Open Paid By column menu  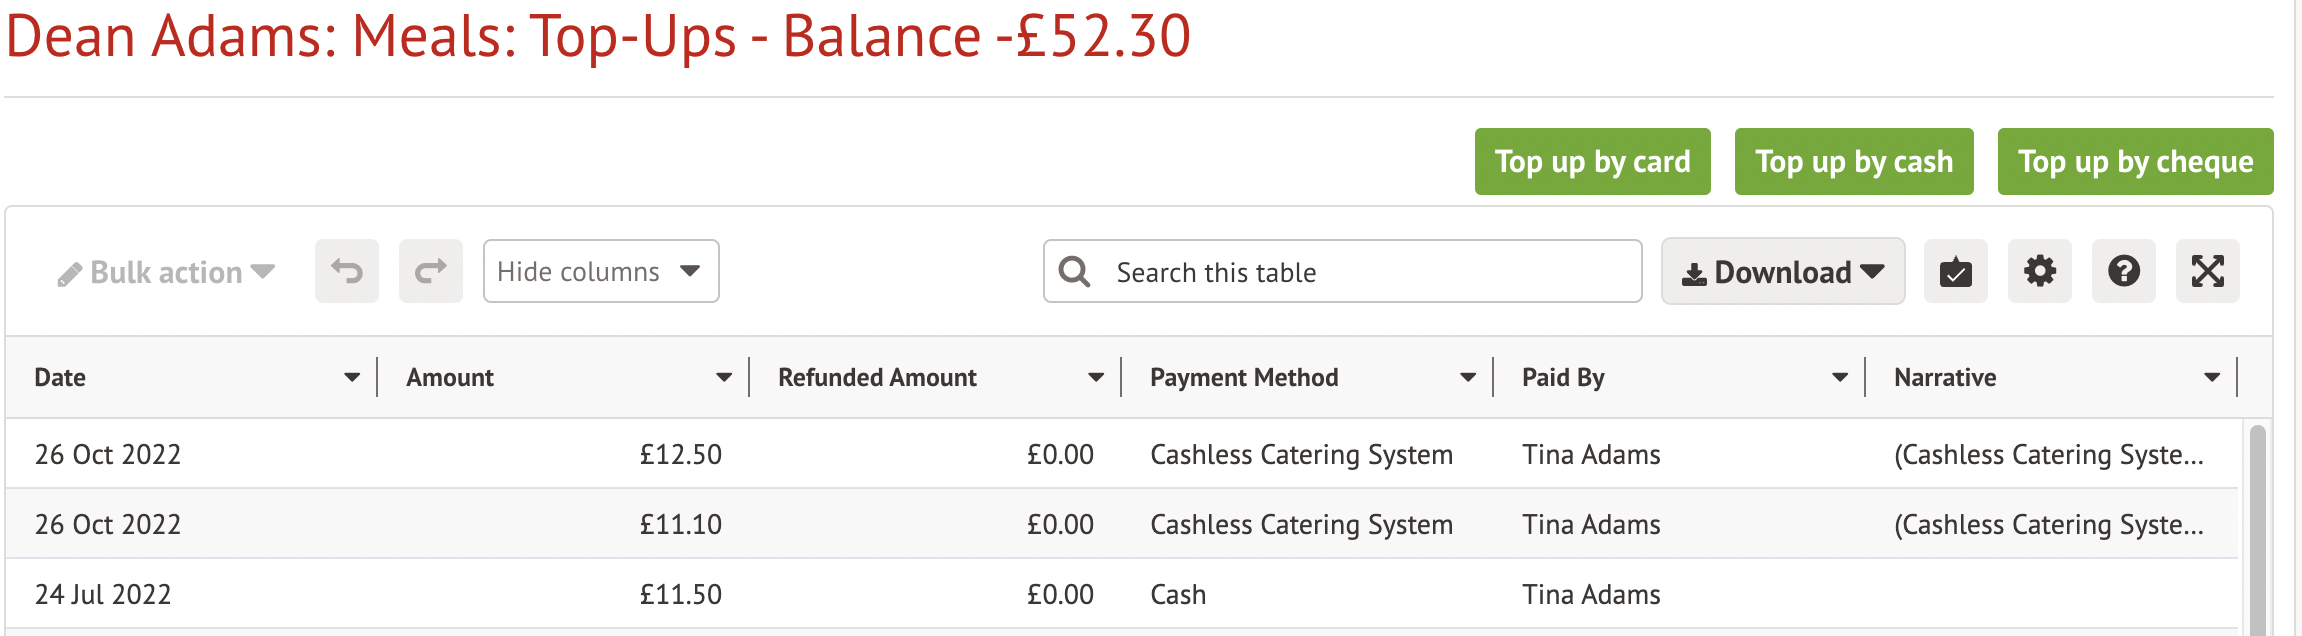click(1840, 377)
